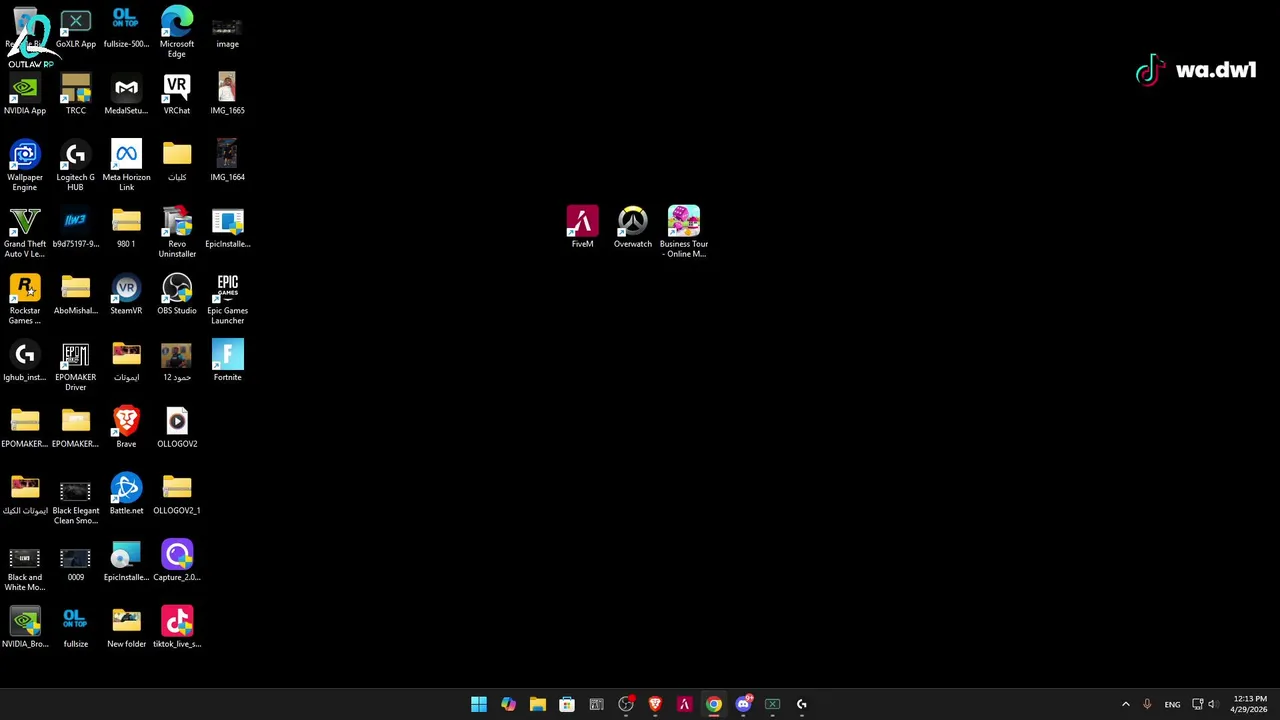Viewport: 1280px width, 720px height.
Task: Select the 'New folder' folder
Action: coord(126,628)
